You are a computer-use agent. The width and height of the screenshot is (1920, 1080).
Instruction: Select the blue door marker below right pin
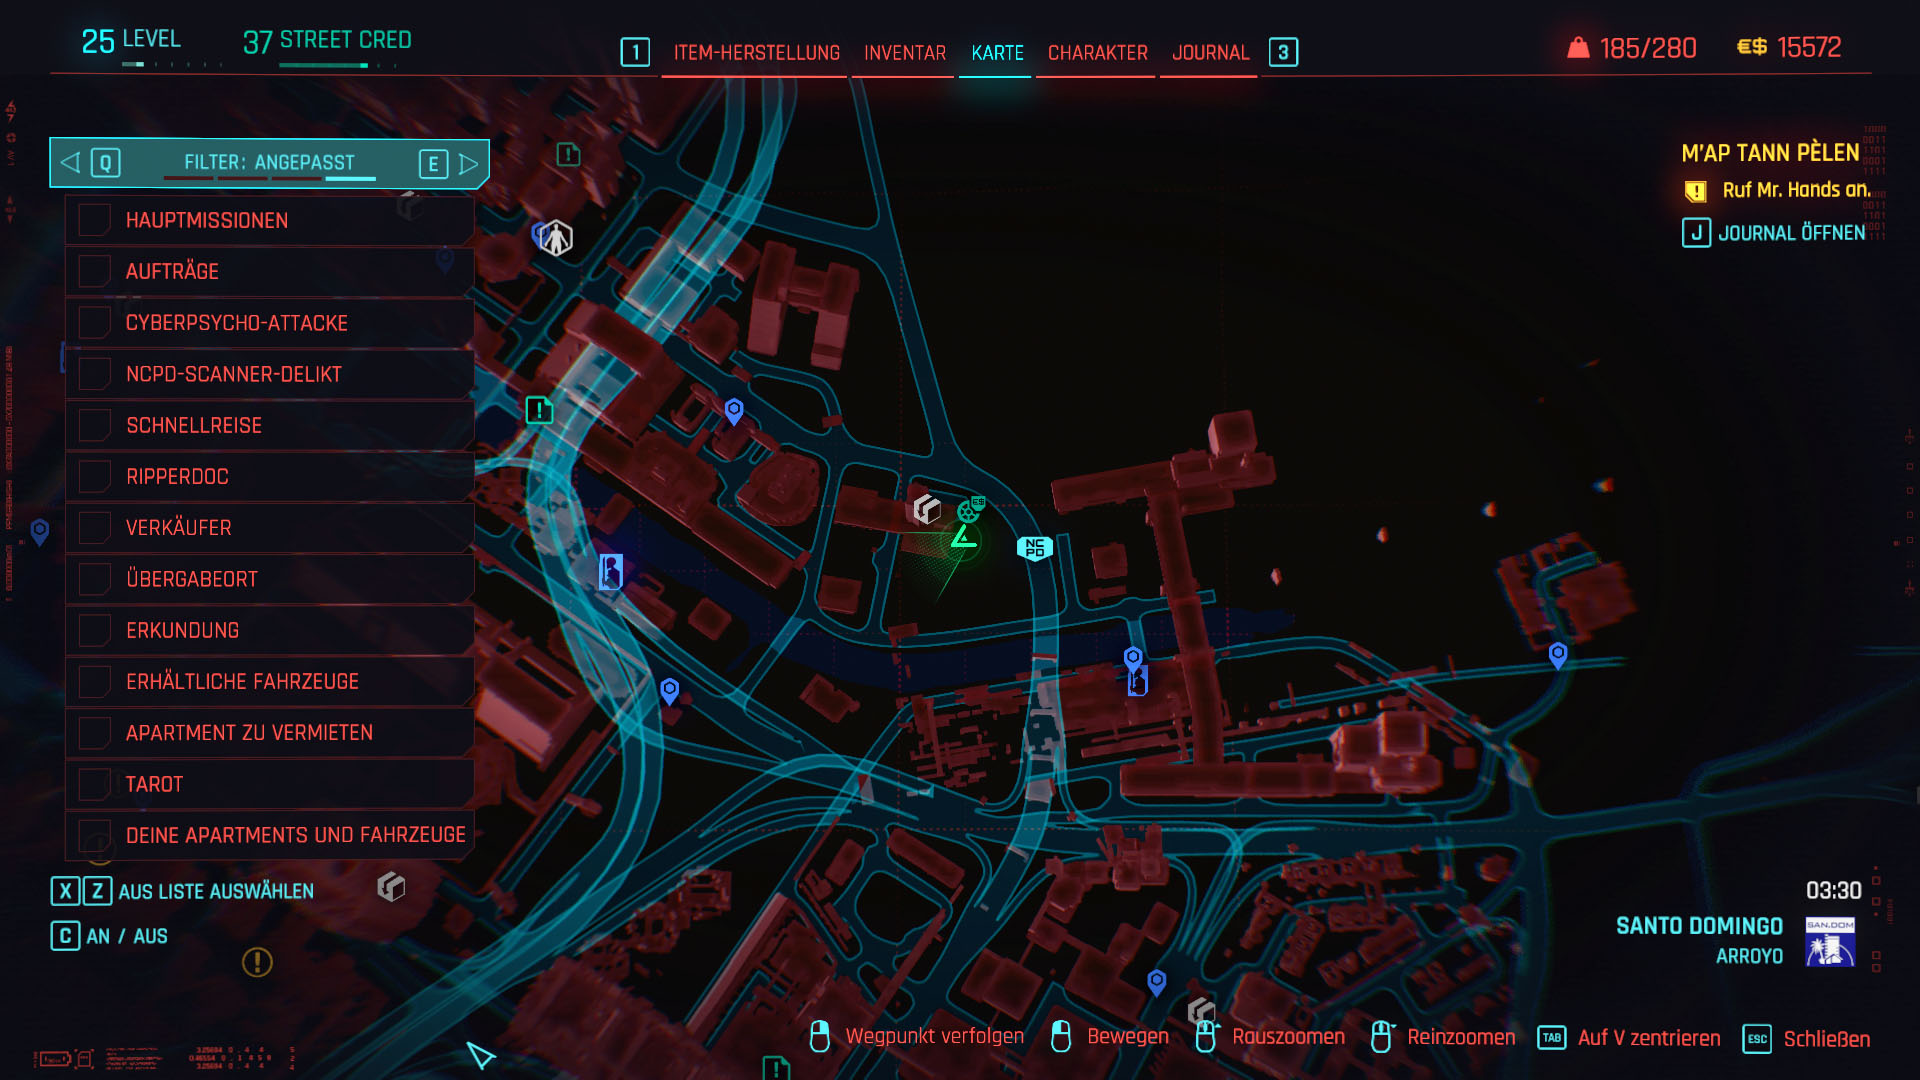1138,683
